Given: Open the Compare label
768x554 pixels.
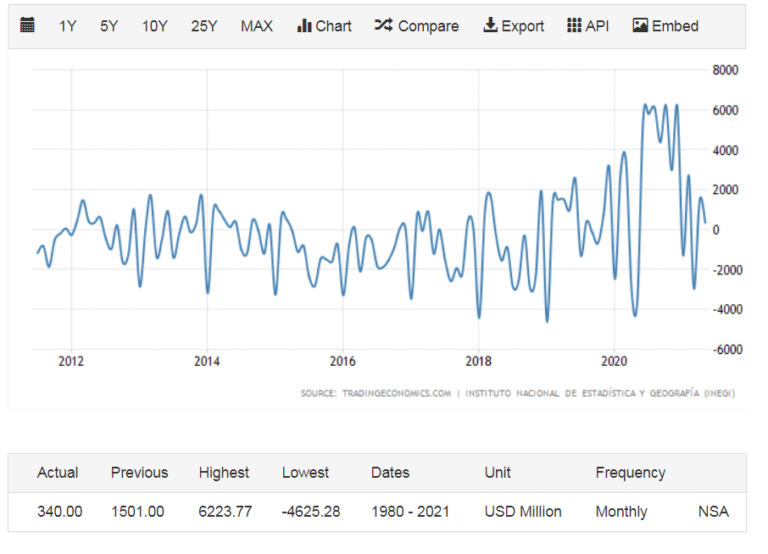Looking at the screenshot, I should [428, 26].
